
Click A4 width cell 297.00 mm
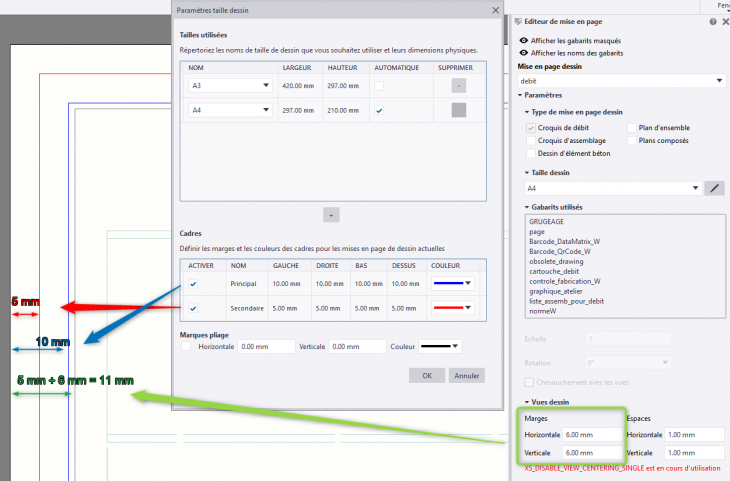click(298, 111)
